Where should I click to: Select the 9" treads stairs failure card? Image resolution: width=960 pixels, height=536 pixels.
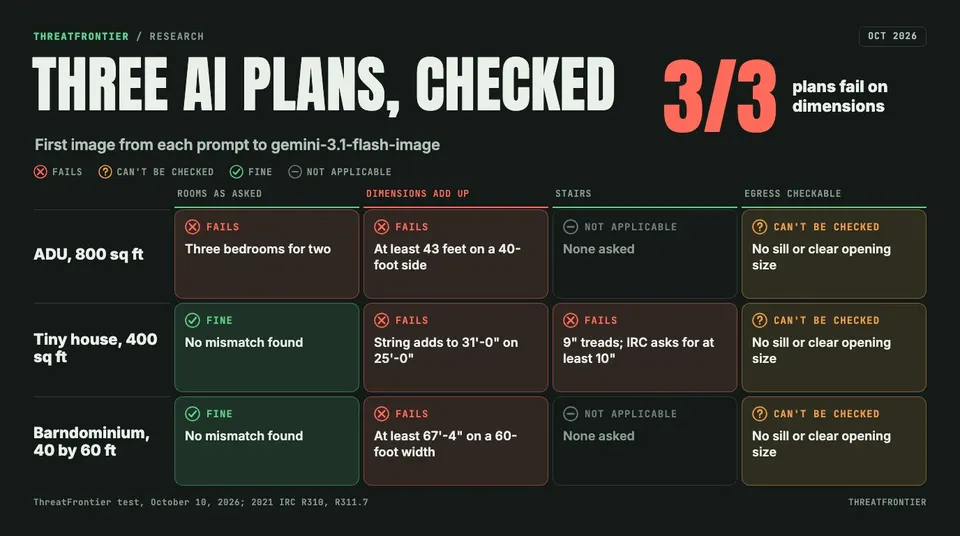click(x=645, y=347)
